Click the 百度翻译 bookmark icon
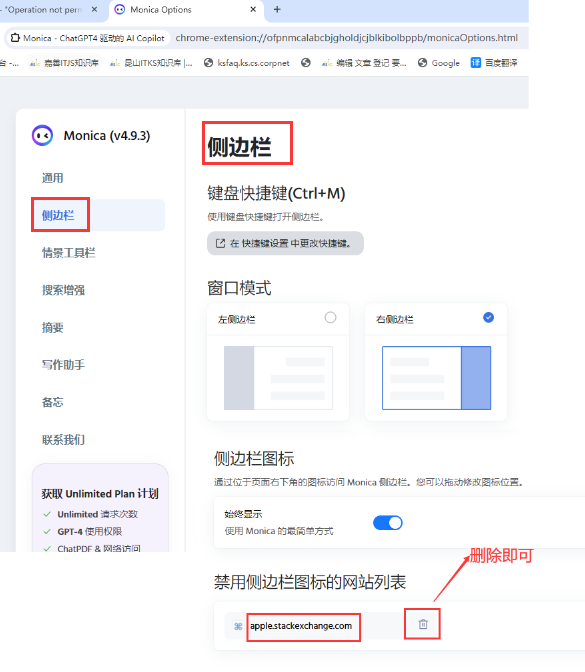585x672 pixels. (x=476, y=63)
